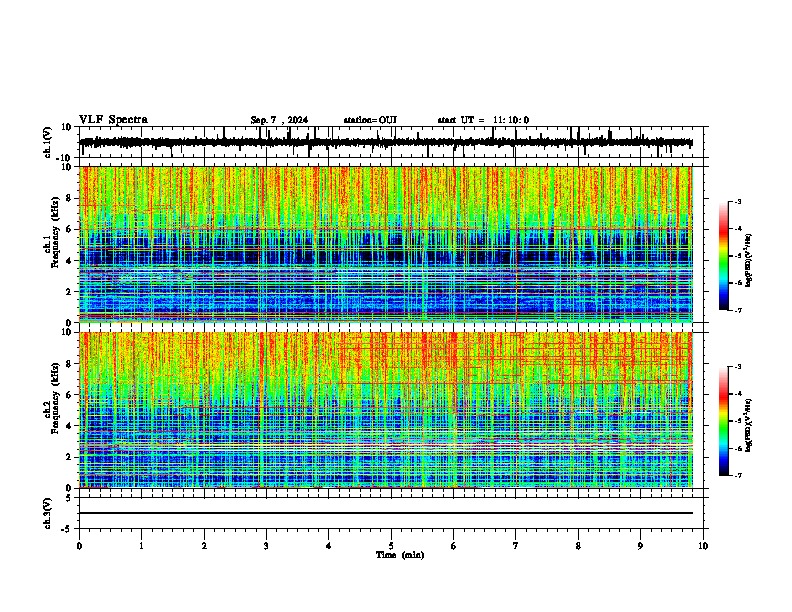
Task: Click the "ch.3(V)" axis label
Action: point(48,513)
